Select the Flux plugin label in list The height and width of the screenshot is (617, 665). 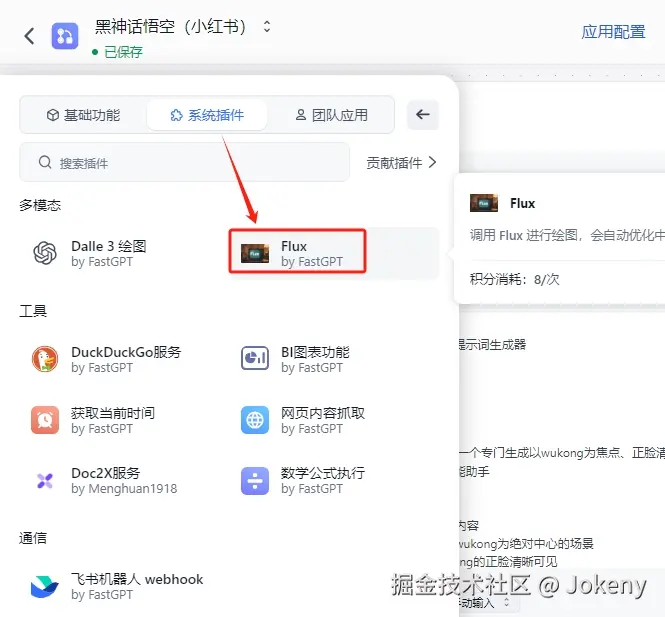point(294,246)
